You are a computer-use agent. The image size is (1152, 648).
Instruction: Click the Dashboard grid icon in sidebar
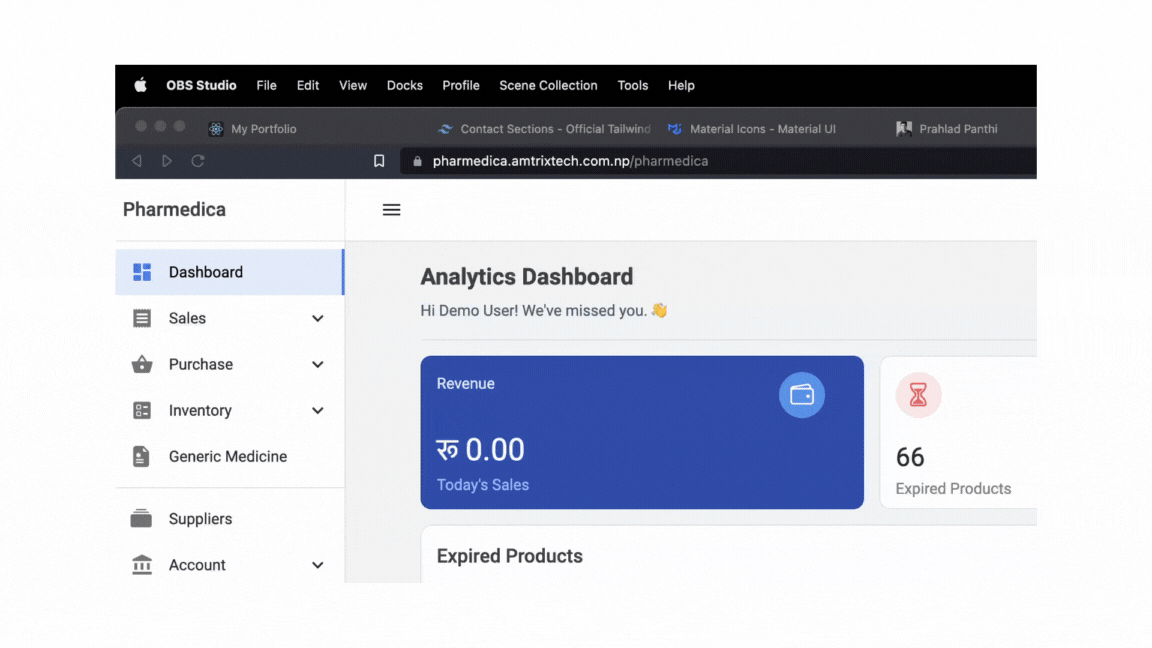coord(142,272)
